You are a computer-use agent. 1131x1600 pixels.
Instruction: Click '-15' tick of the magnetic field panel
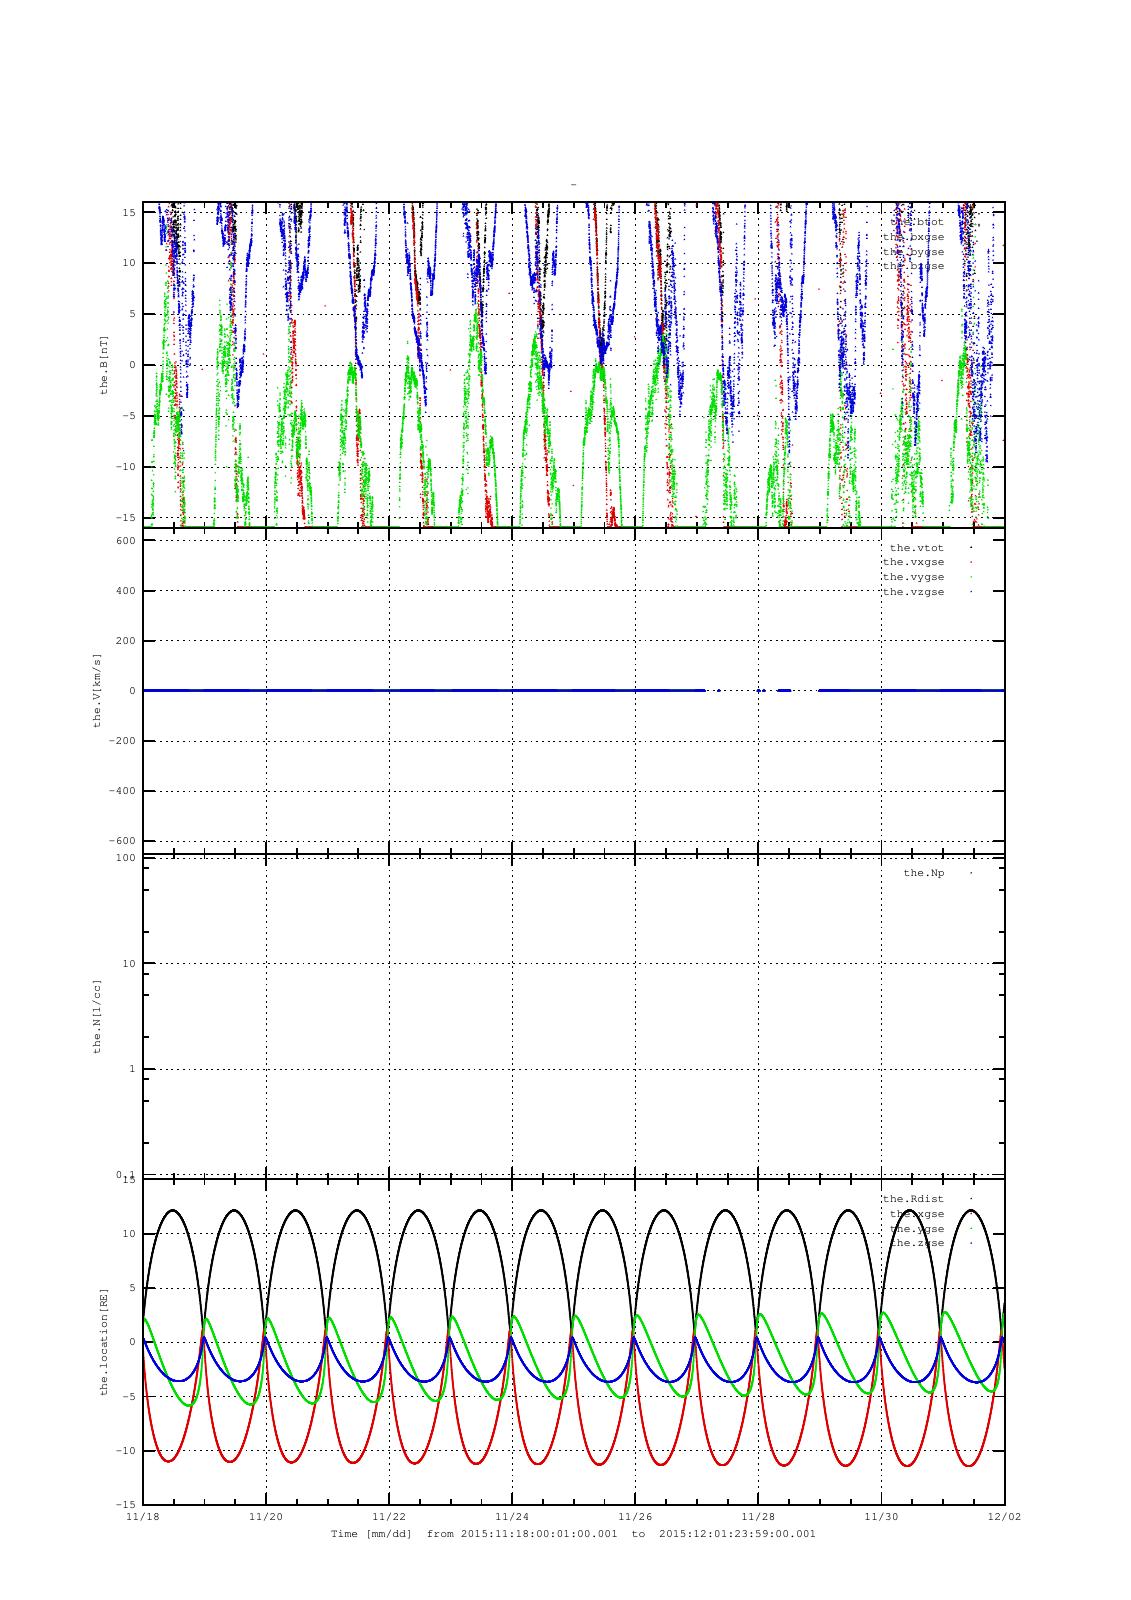click(125, 518)
